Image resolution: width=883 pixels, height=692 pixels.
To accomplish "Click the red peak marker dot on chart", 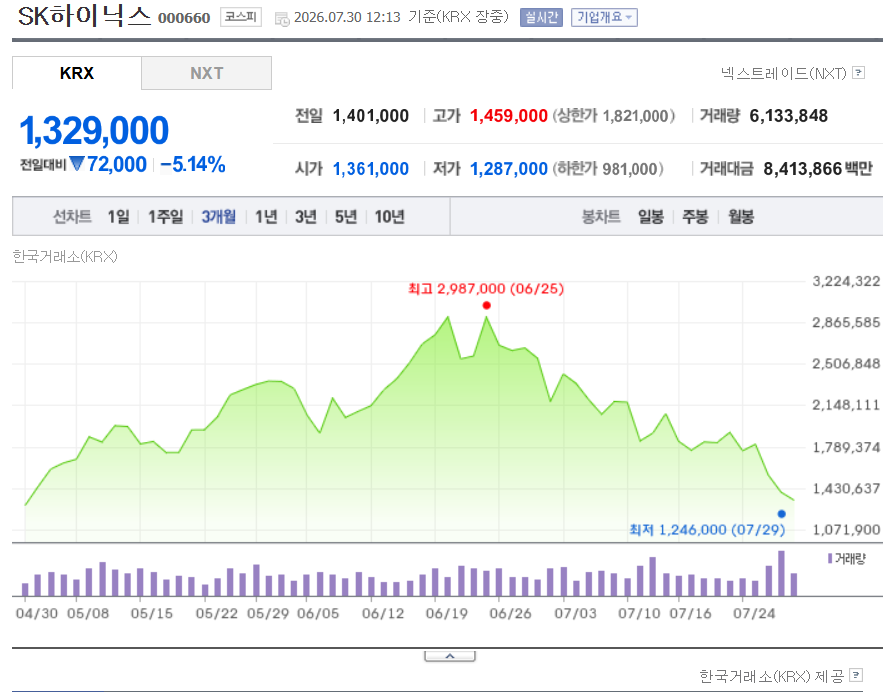I will coord(487,306).
